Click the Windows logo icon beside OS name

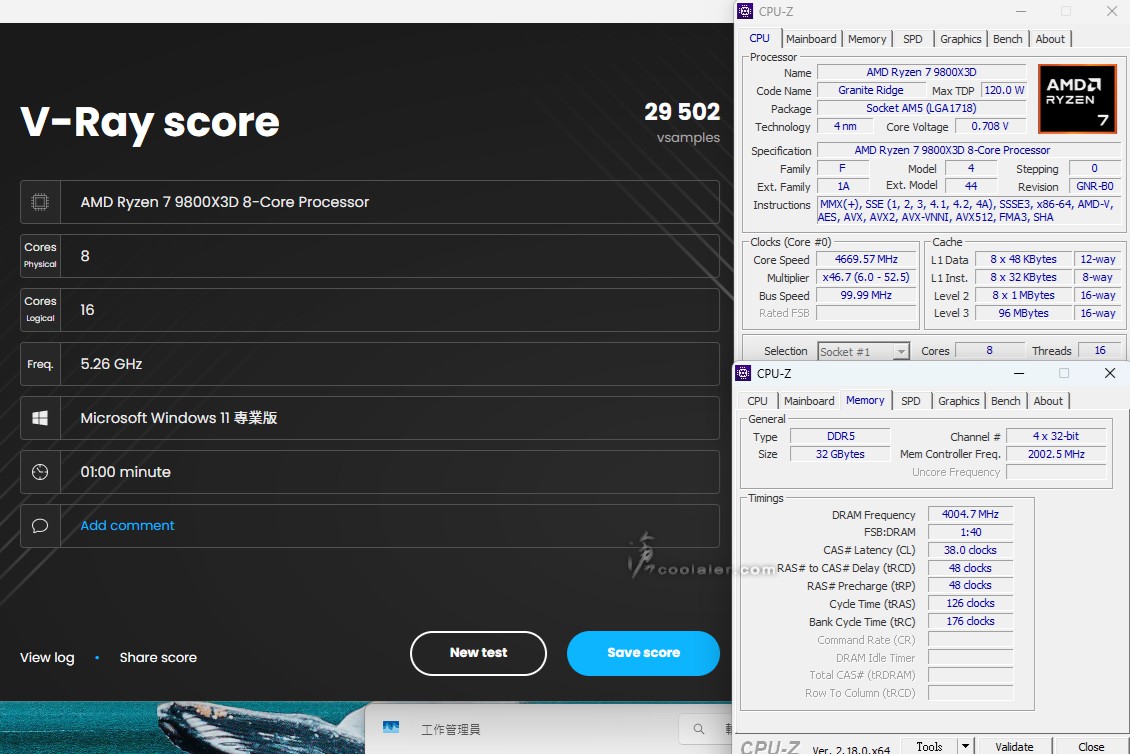pos(40,418)
